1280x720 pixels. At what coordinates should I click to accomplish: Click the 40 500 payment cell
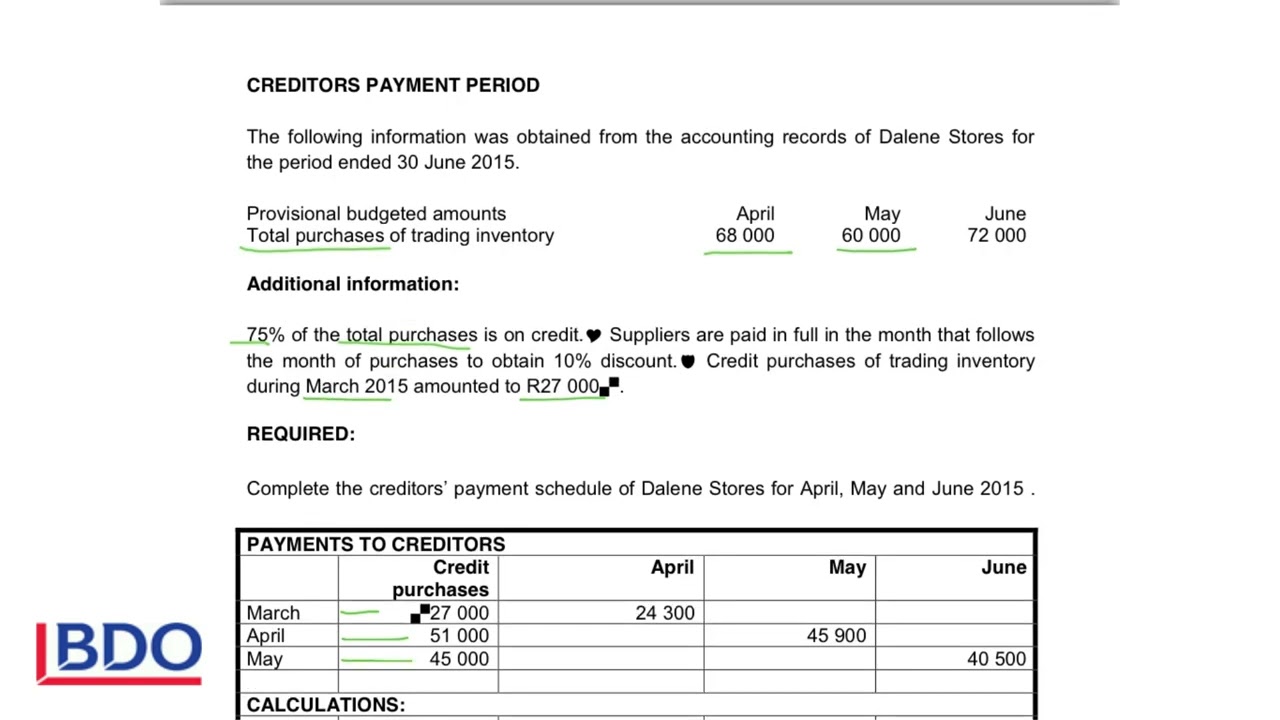click(x=997, y=659)
